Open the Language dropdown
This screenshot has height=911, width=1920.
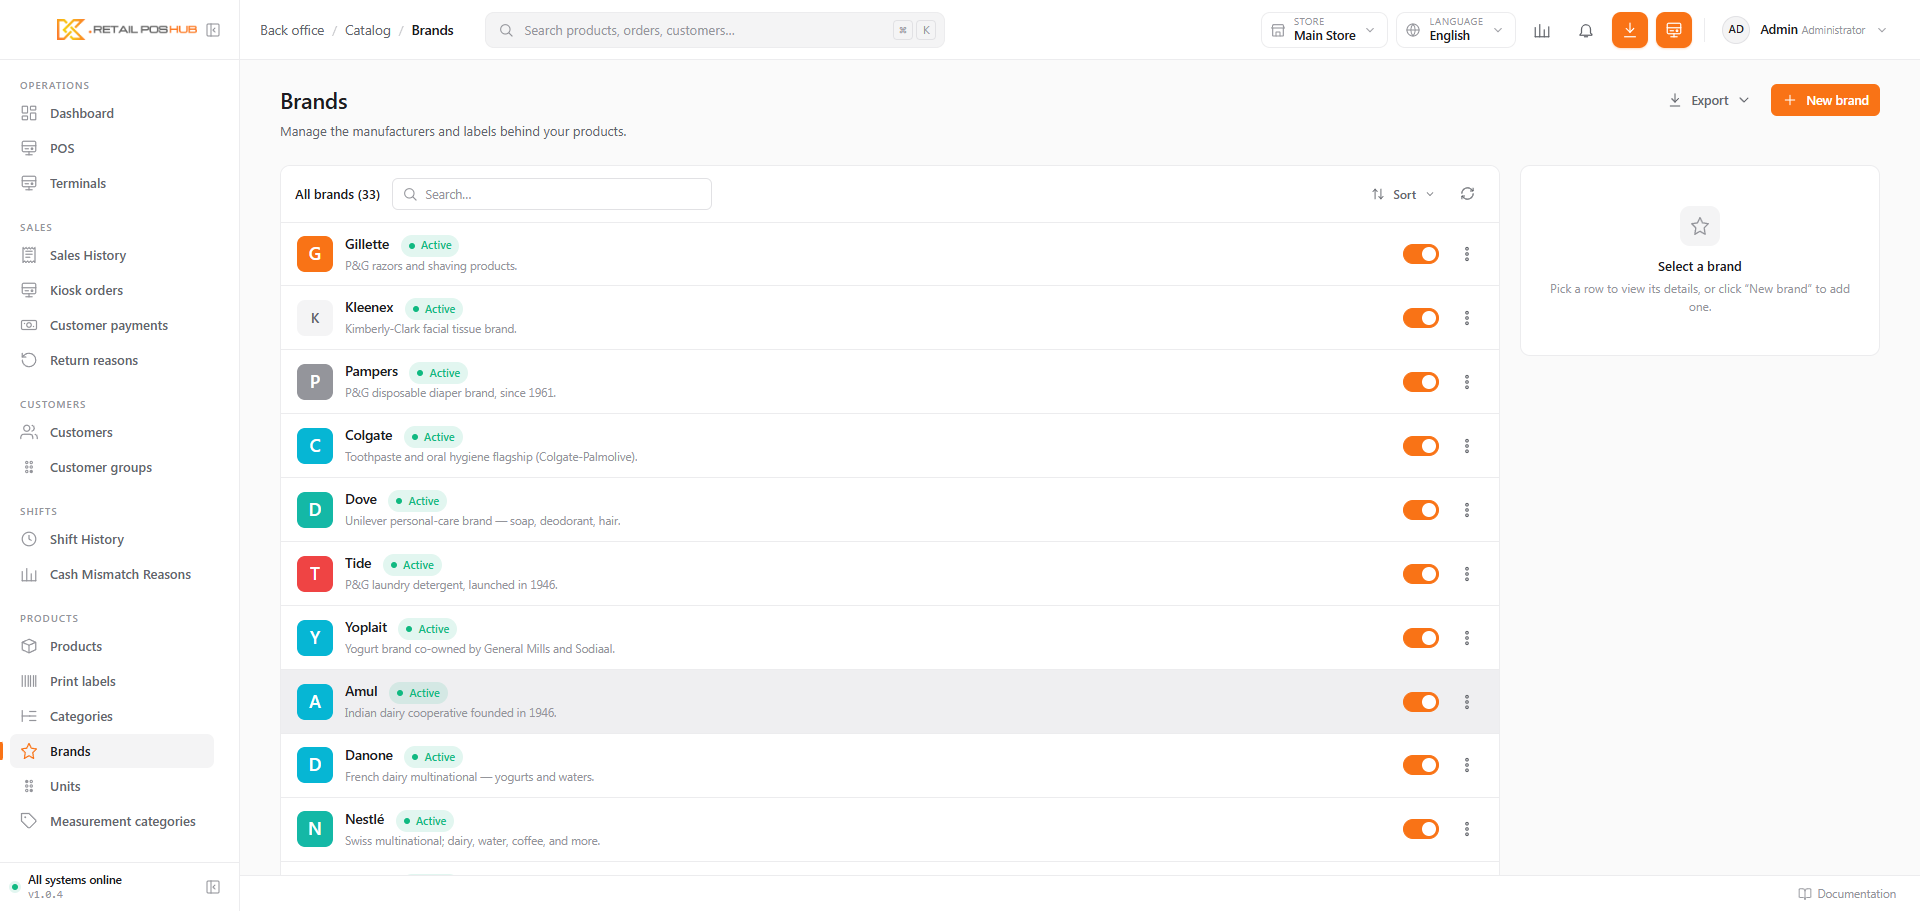pos(1456,30)
